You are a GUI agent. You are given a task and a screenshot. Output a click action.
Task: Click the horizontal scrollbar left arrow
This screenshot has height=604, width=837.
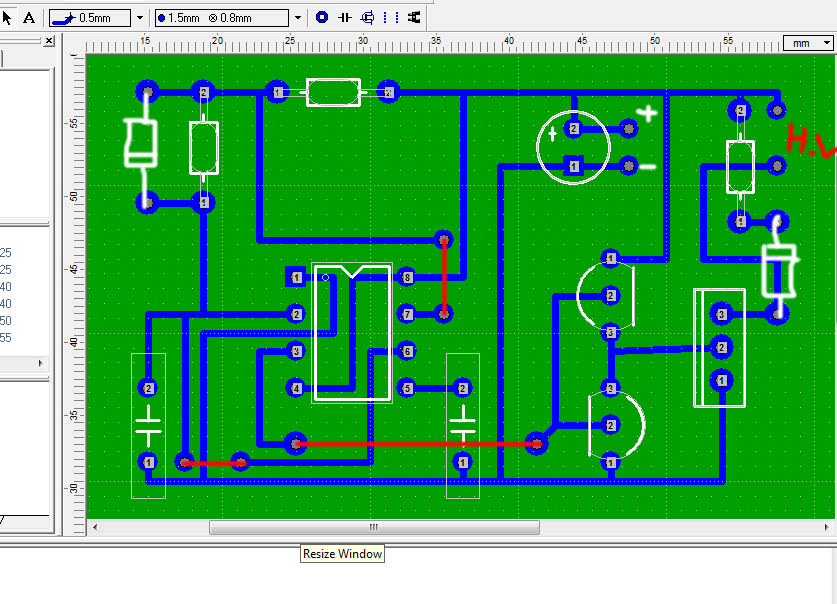[x=95, y=527]
